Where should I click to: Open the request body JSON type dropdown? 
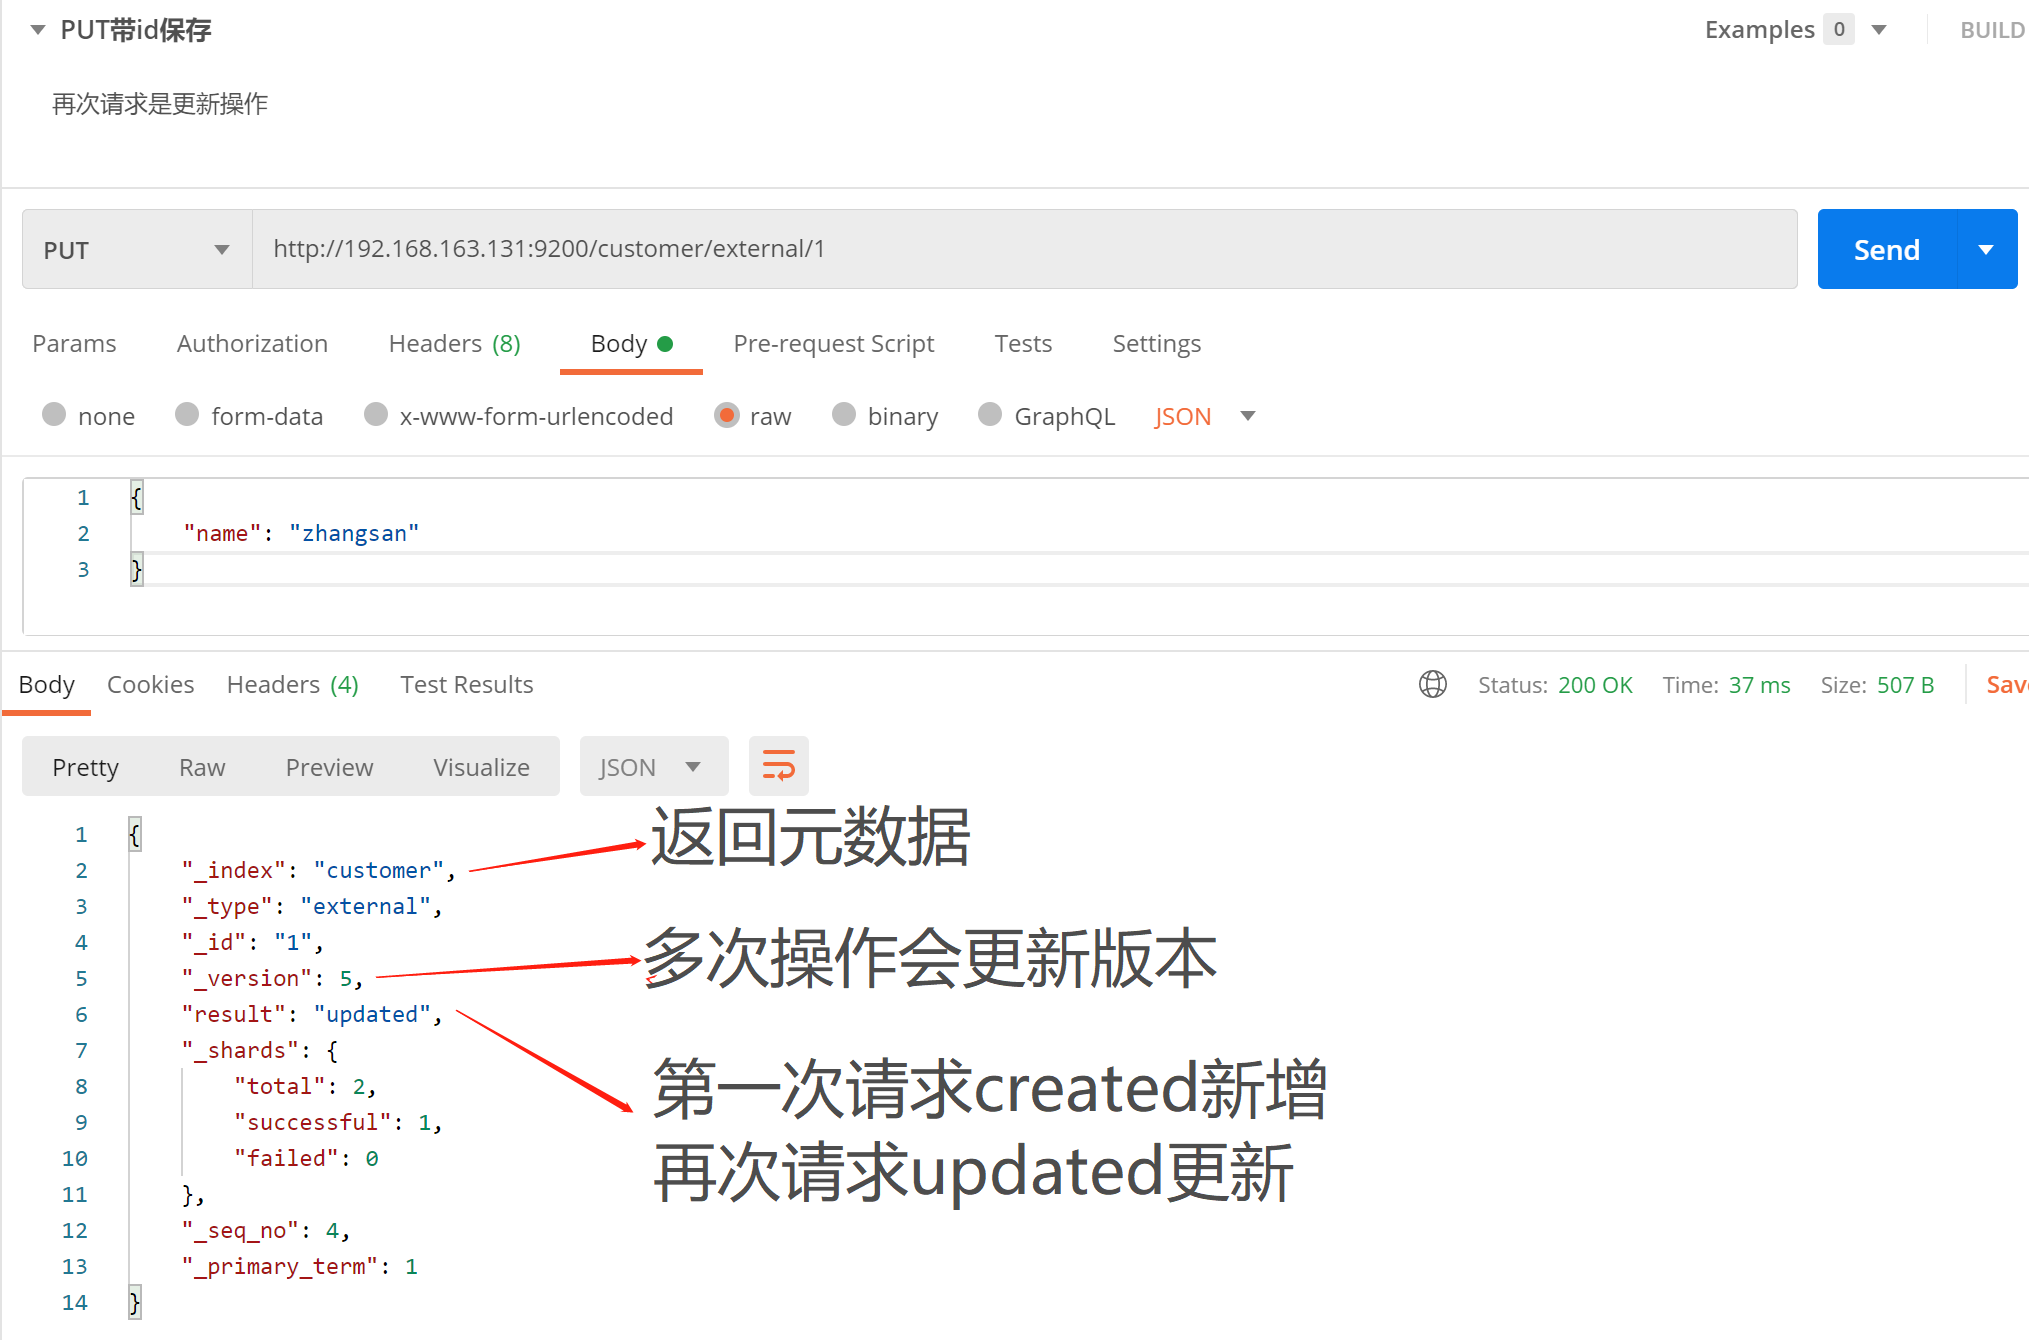[1204, 416]
